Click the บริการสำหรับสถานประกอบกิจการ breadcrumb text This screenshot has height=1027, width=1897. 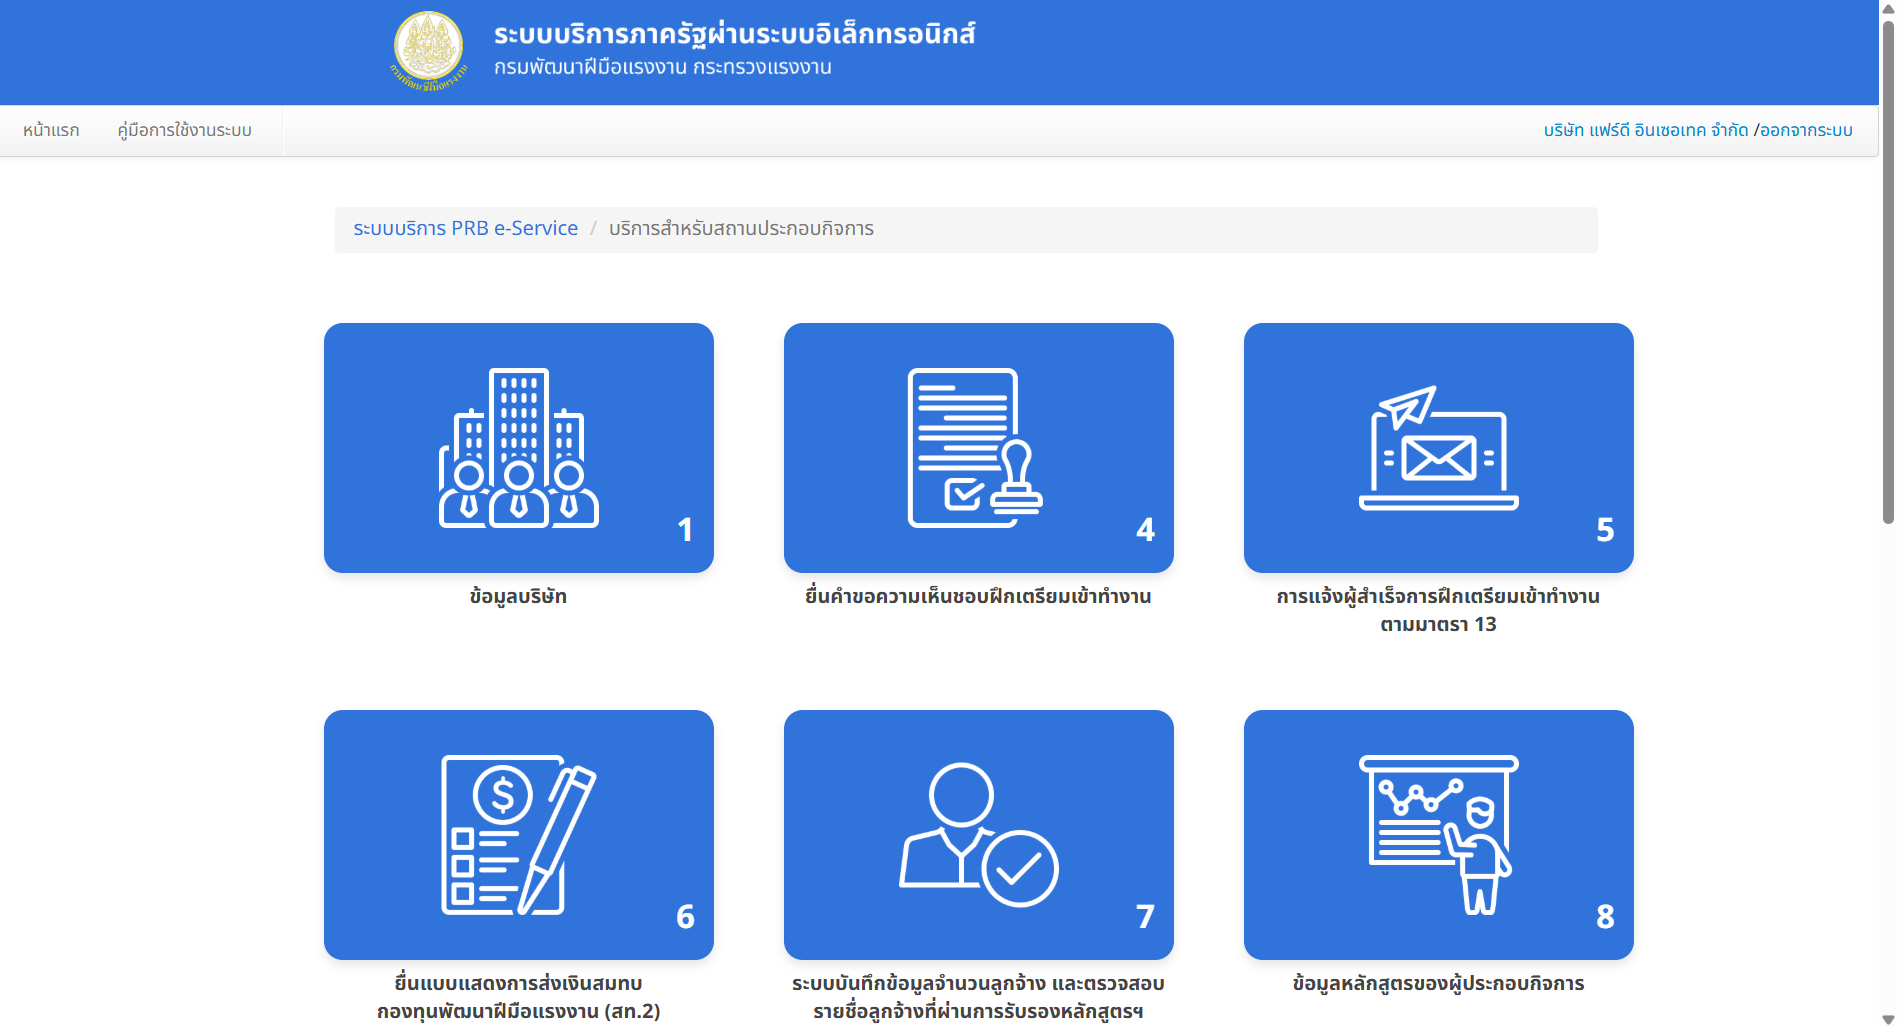(741, 228)
